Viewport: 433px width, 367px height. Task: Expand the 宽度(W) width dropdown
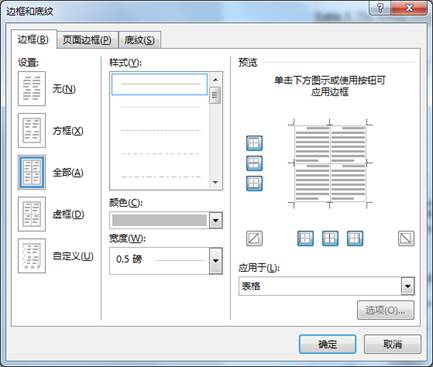216,261
